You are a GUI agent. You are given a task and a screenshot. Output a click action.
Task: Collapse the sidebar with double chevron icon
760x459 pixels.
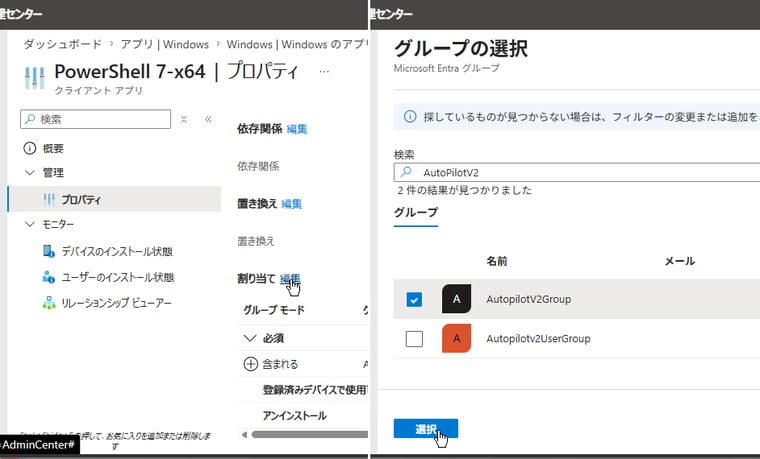pyautogui.click(x=208, y=119)
